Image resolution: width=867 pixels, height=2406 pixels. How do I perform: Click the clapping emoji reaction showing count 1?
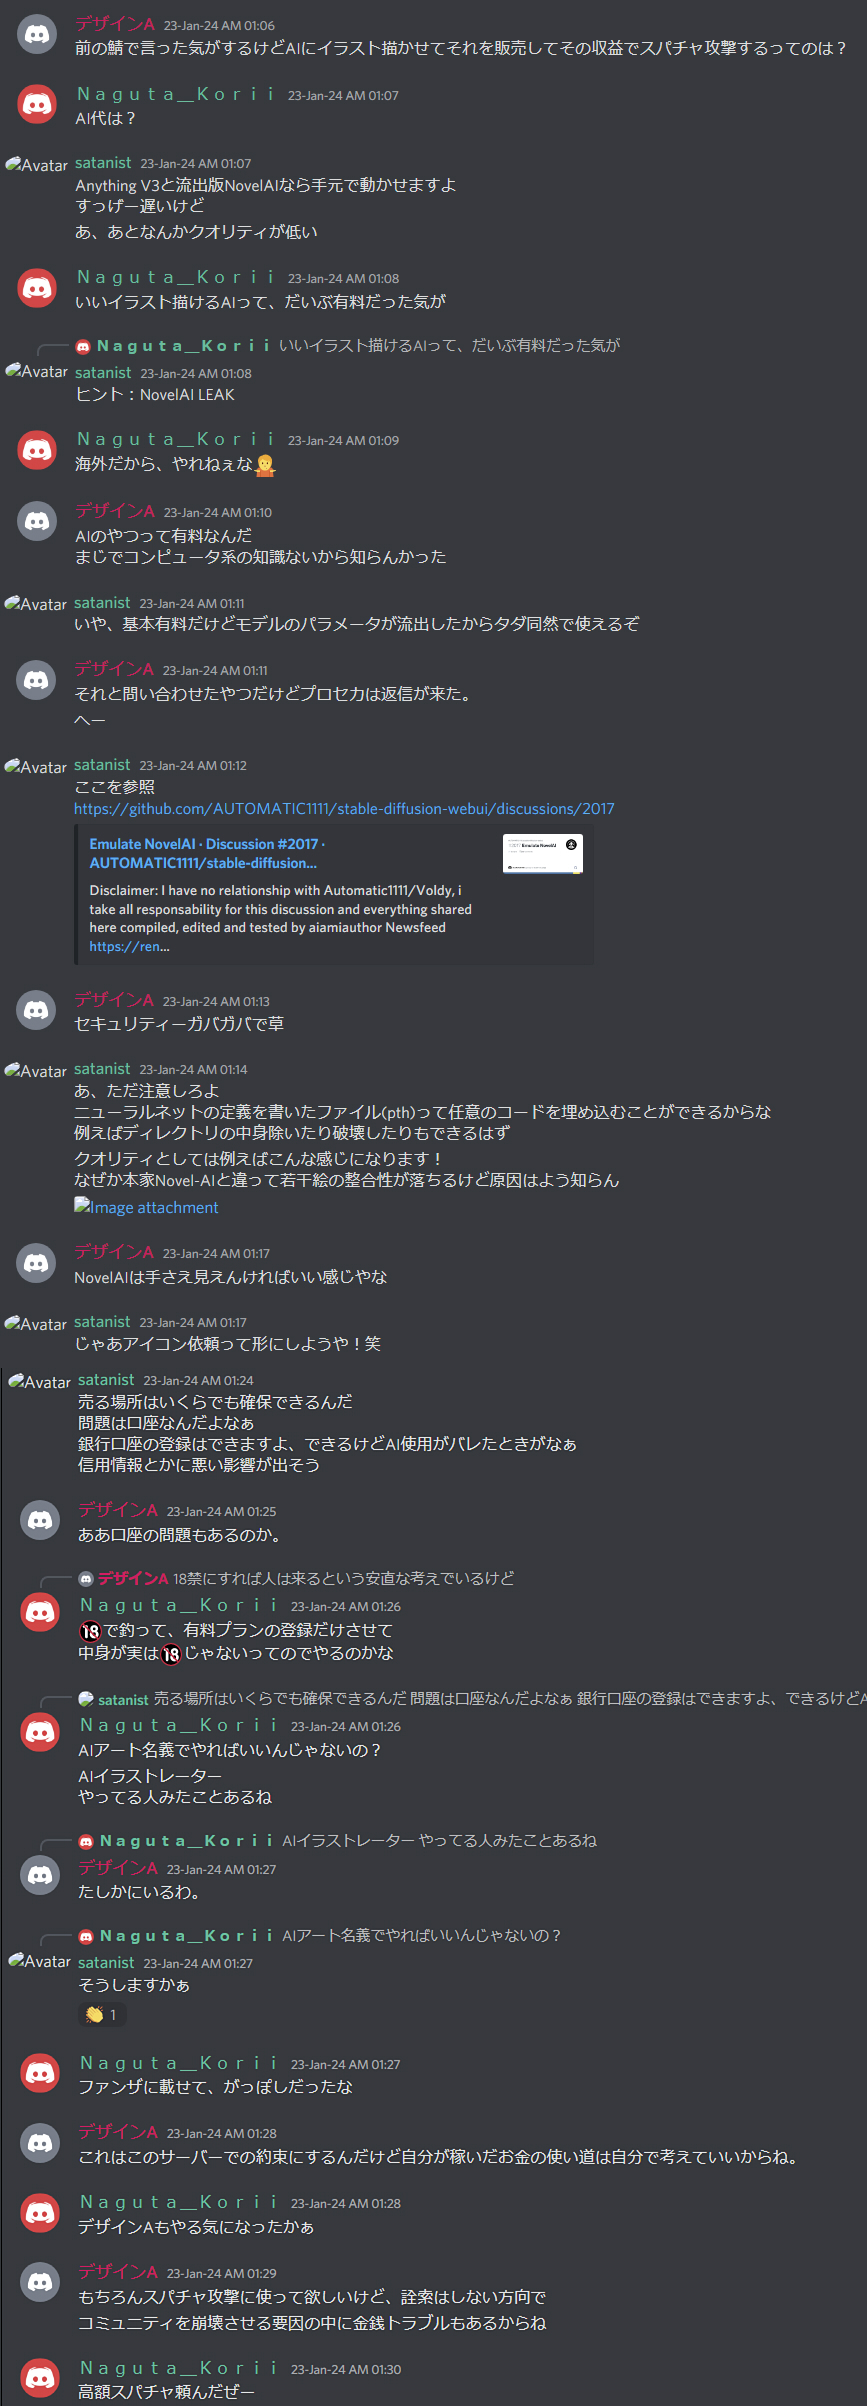pos(104,2014)
